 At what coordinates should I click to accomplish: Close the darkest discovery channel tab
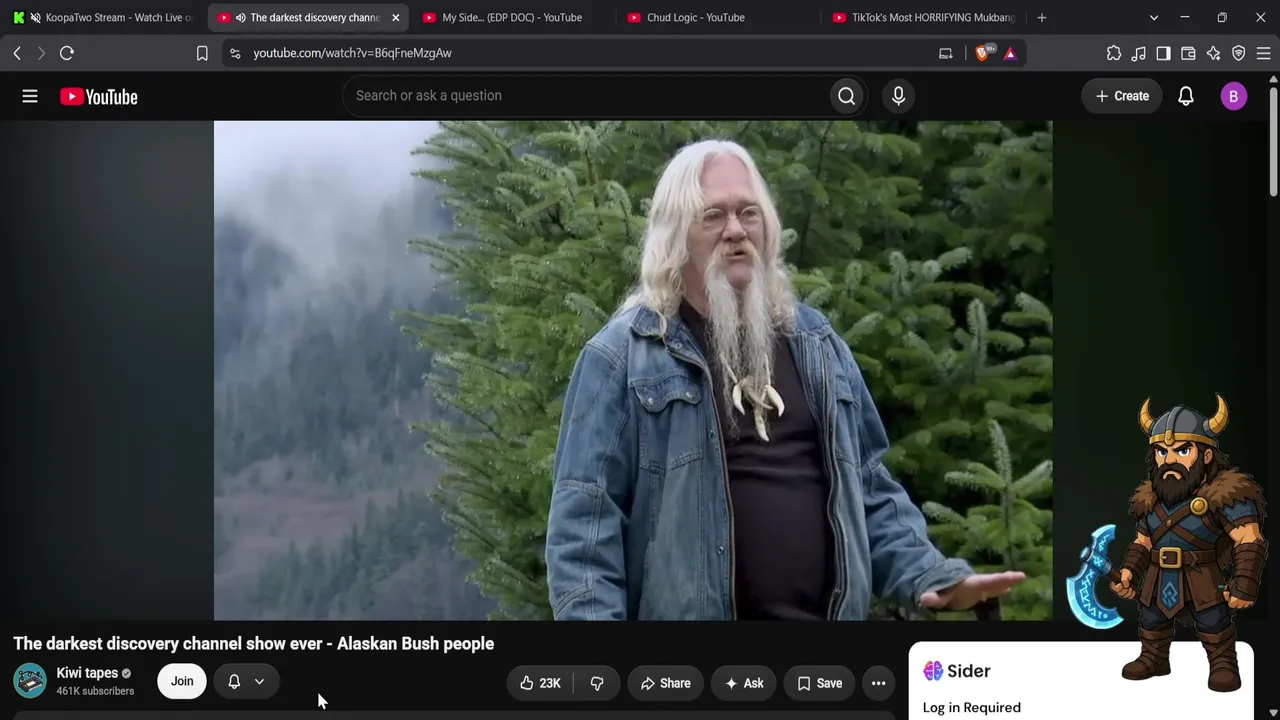(395, 17)
